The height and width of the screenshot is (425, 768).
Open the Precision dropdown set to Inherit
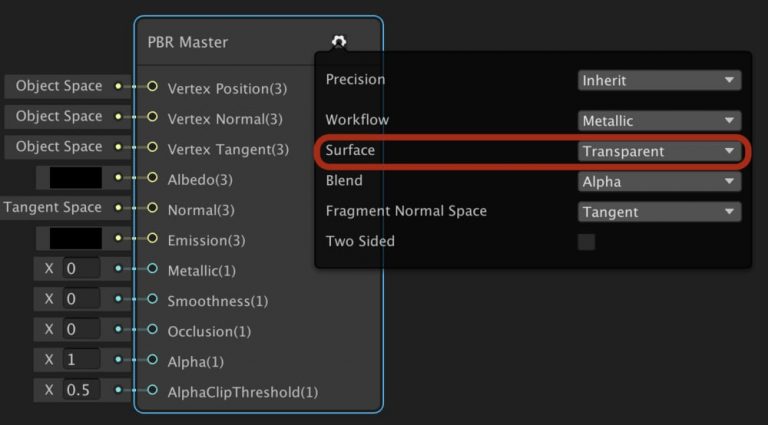click(659, 80)
